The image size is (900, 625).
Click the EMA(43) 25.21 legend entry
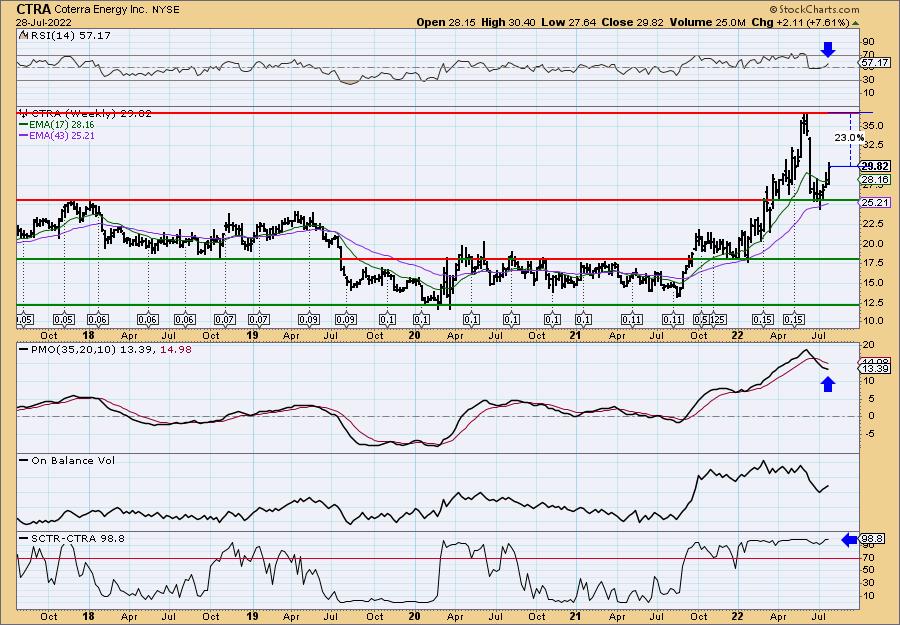point(57,135)
